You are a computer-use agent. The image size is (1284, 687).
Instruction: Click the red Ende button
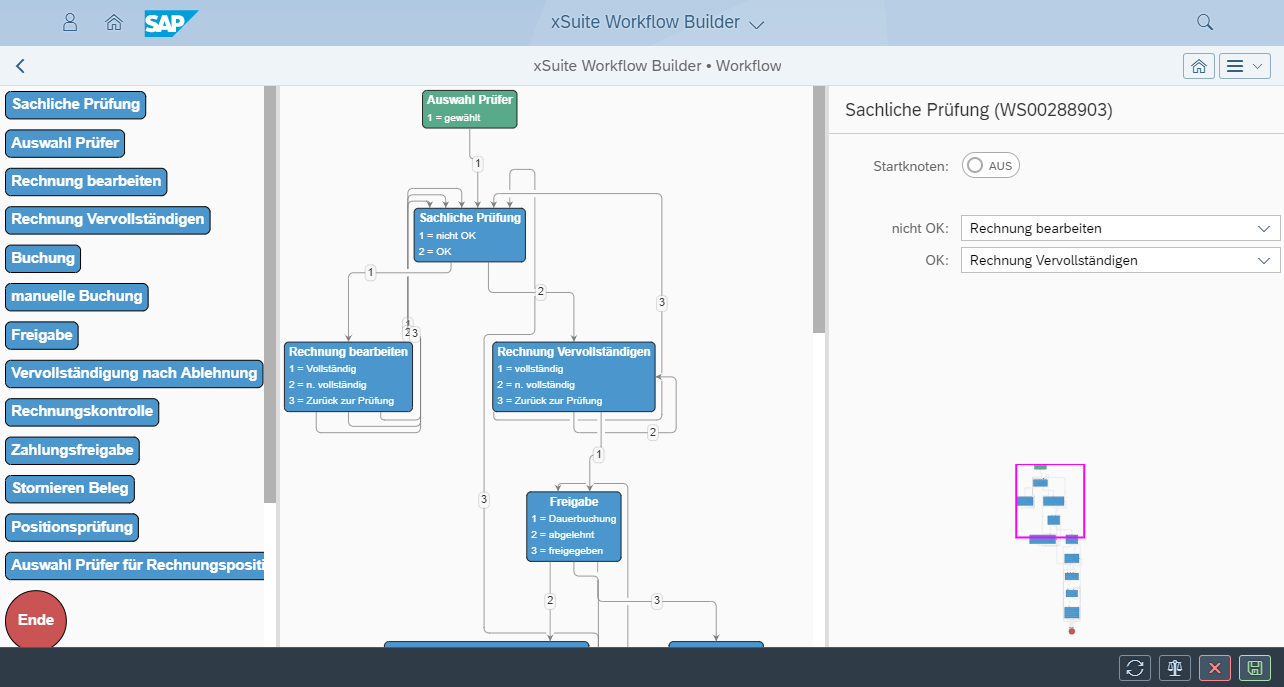click(x=36, y=619)
